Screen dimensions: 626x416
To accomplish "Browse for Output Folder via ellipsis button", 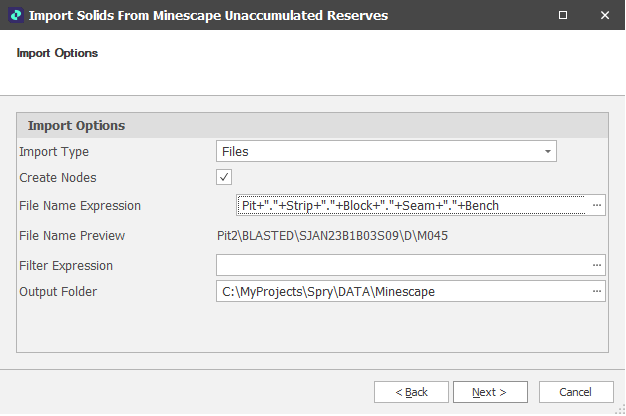I will click(x=597, y=291).
